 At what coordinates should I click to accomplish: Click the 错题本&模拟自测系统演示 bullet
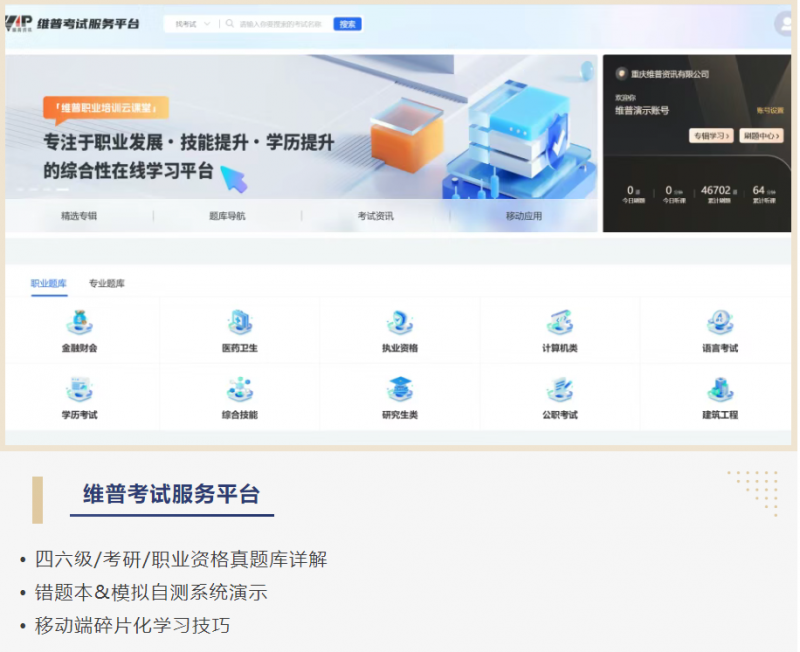pyautogui.click(x=151, y=592)
